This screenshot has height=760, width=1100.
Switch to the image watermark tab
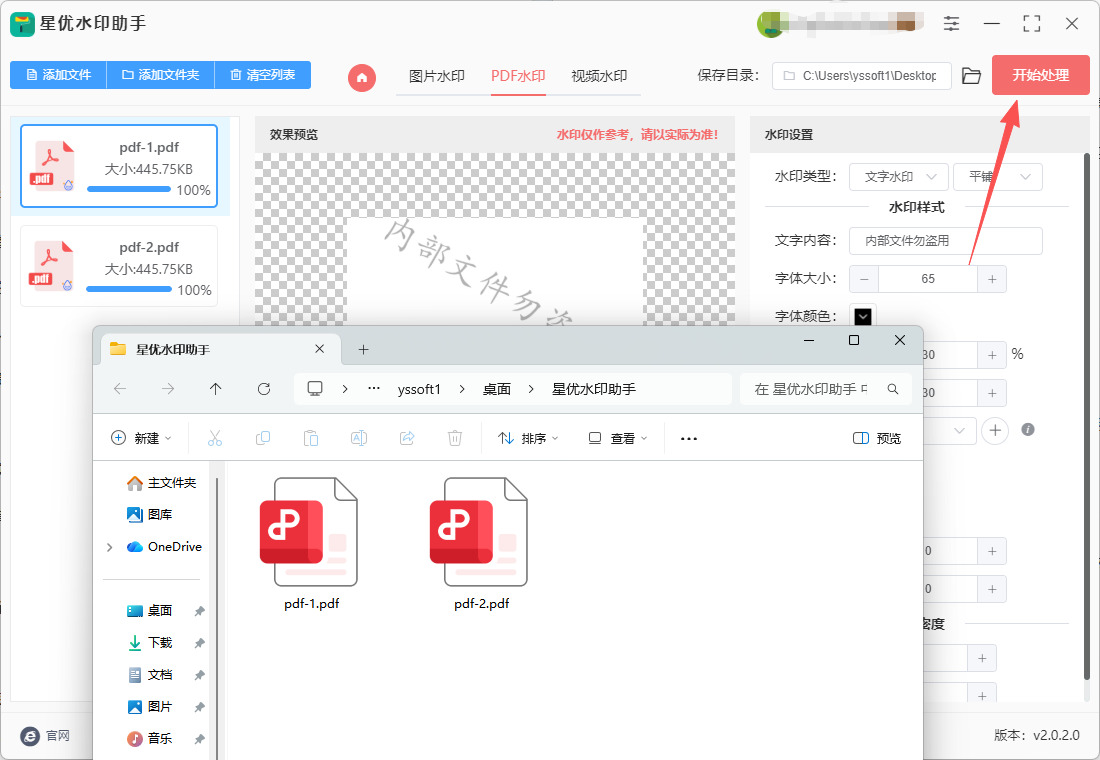(437, 76)
